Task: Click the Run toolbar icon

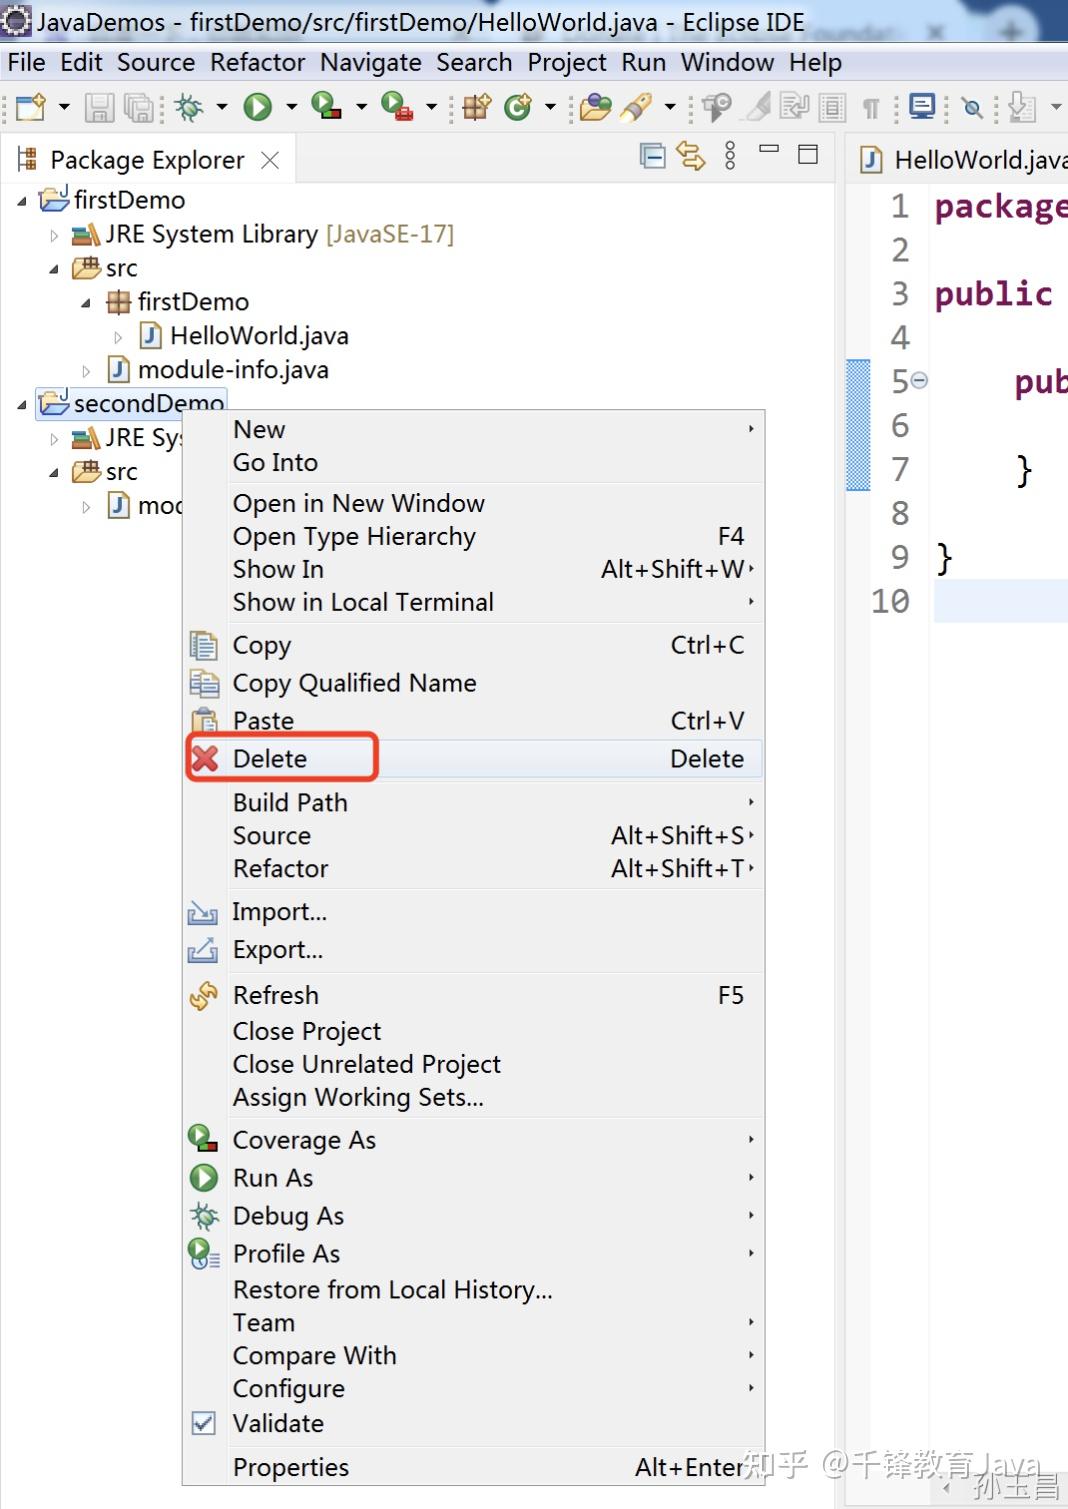Action: [258, 107]
